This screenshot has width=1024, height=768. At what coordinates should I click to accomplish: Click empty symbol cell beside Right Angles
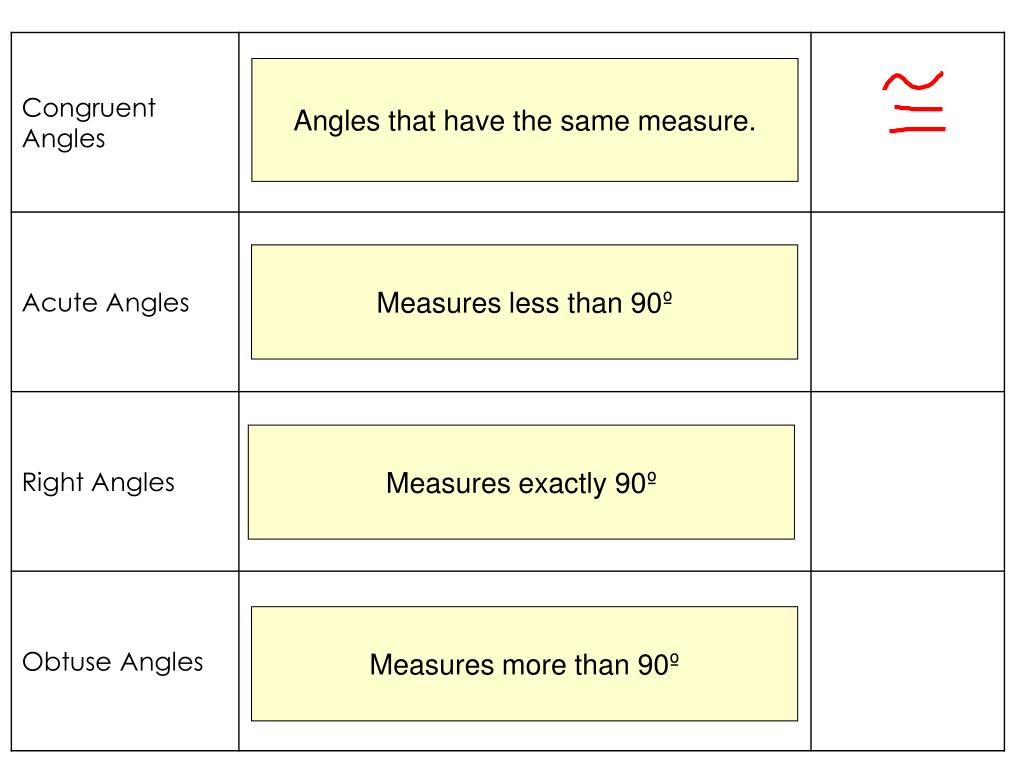coord(908,482)
